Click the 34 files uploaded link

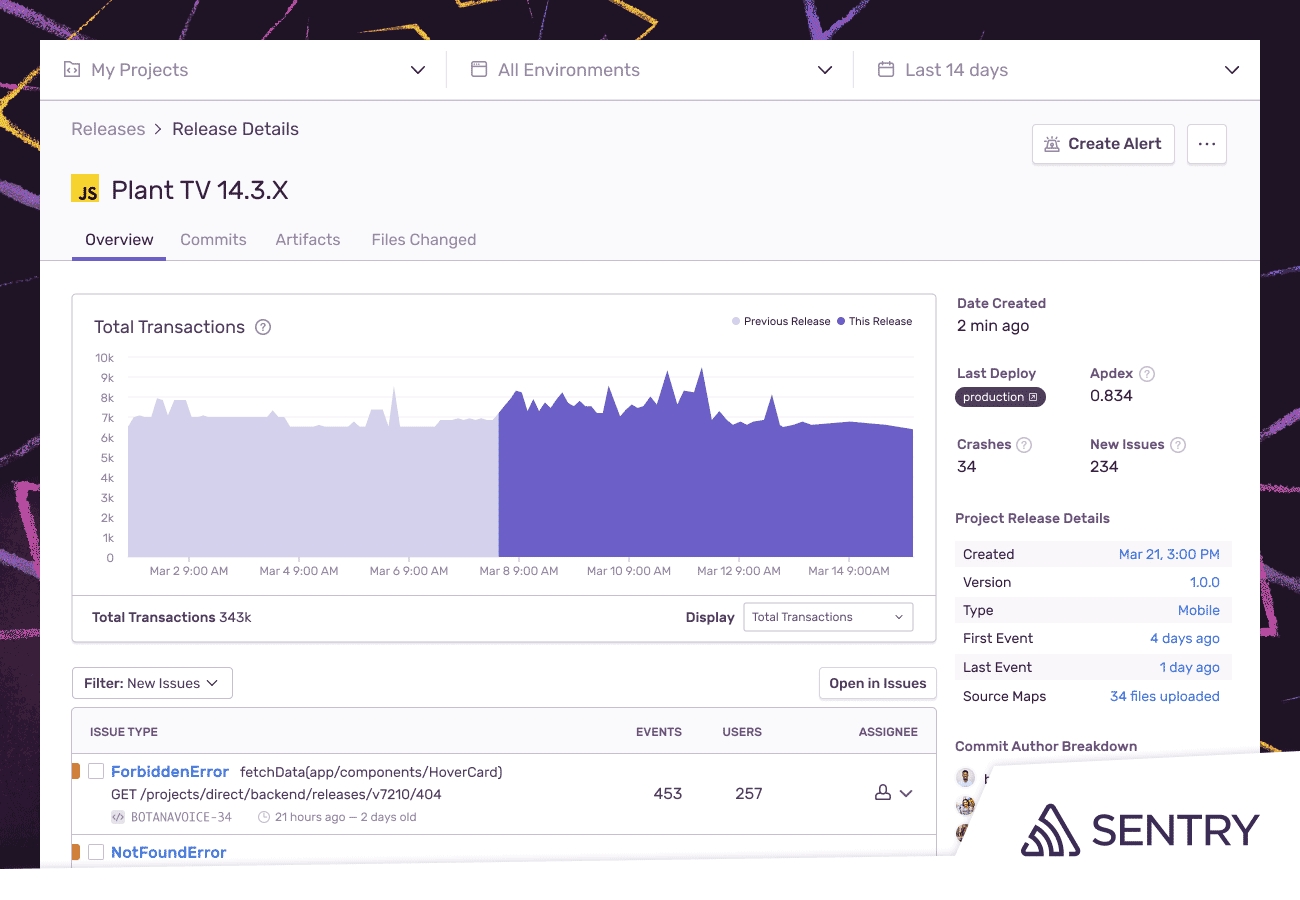(1164, 696)
